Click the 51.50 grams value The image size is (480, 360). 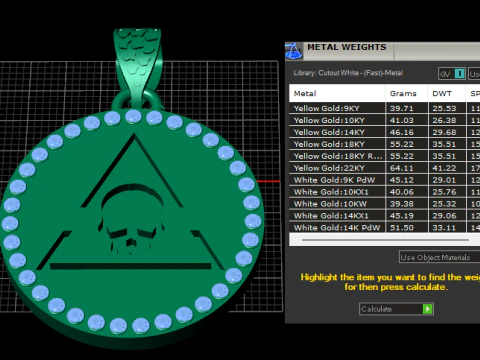(x=402, y=228)
